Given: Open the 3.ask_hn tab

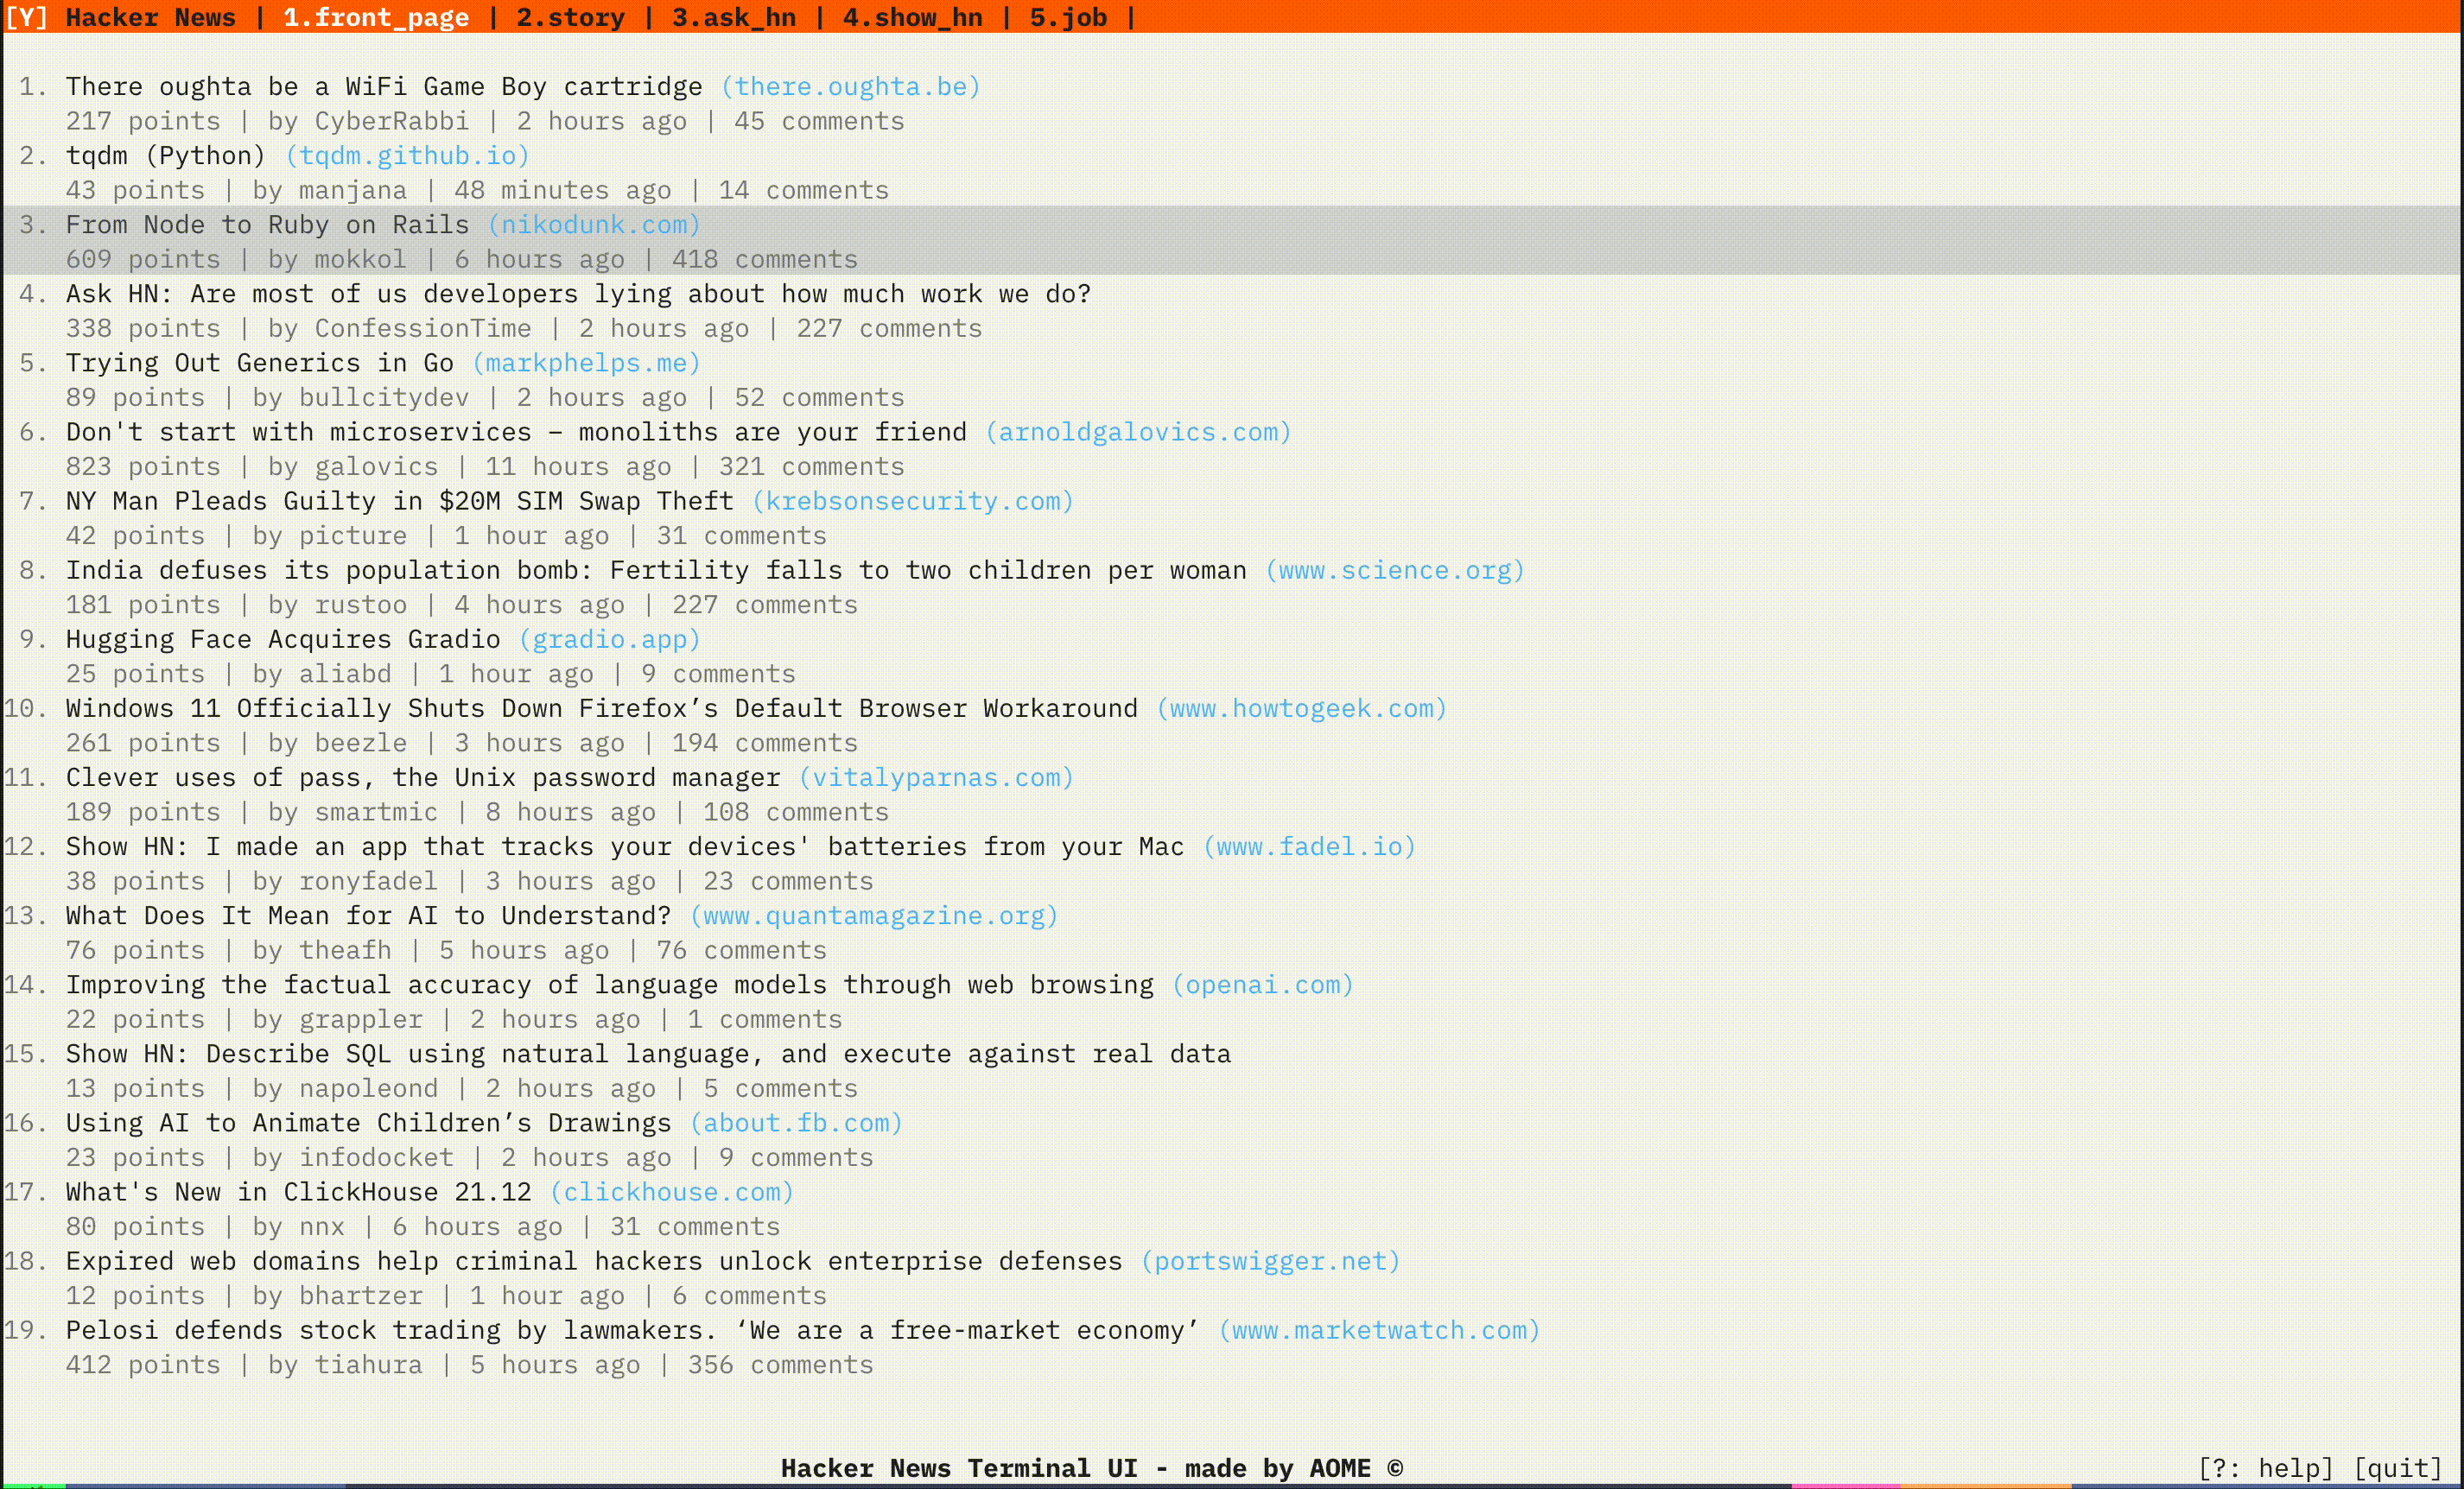Looking at the screenshot, I should tap(733, 17).
